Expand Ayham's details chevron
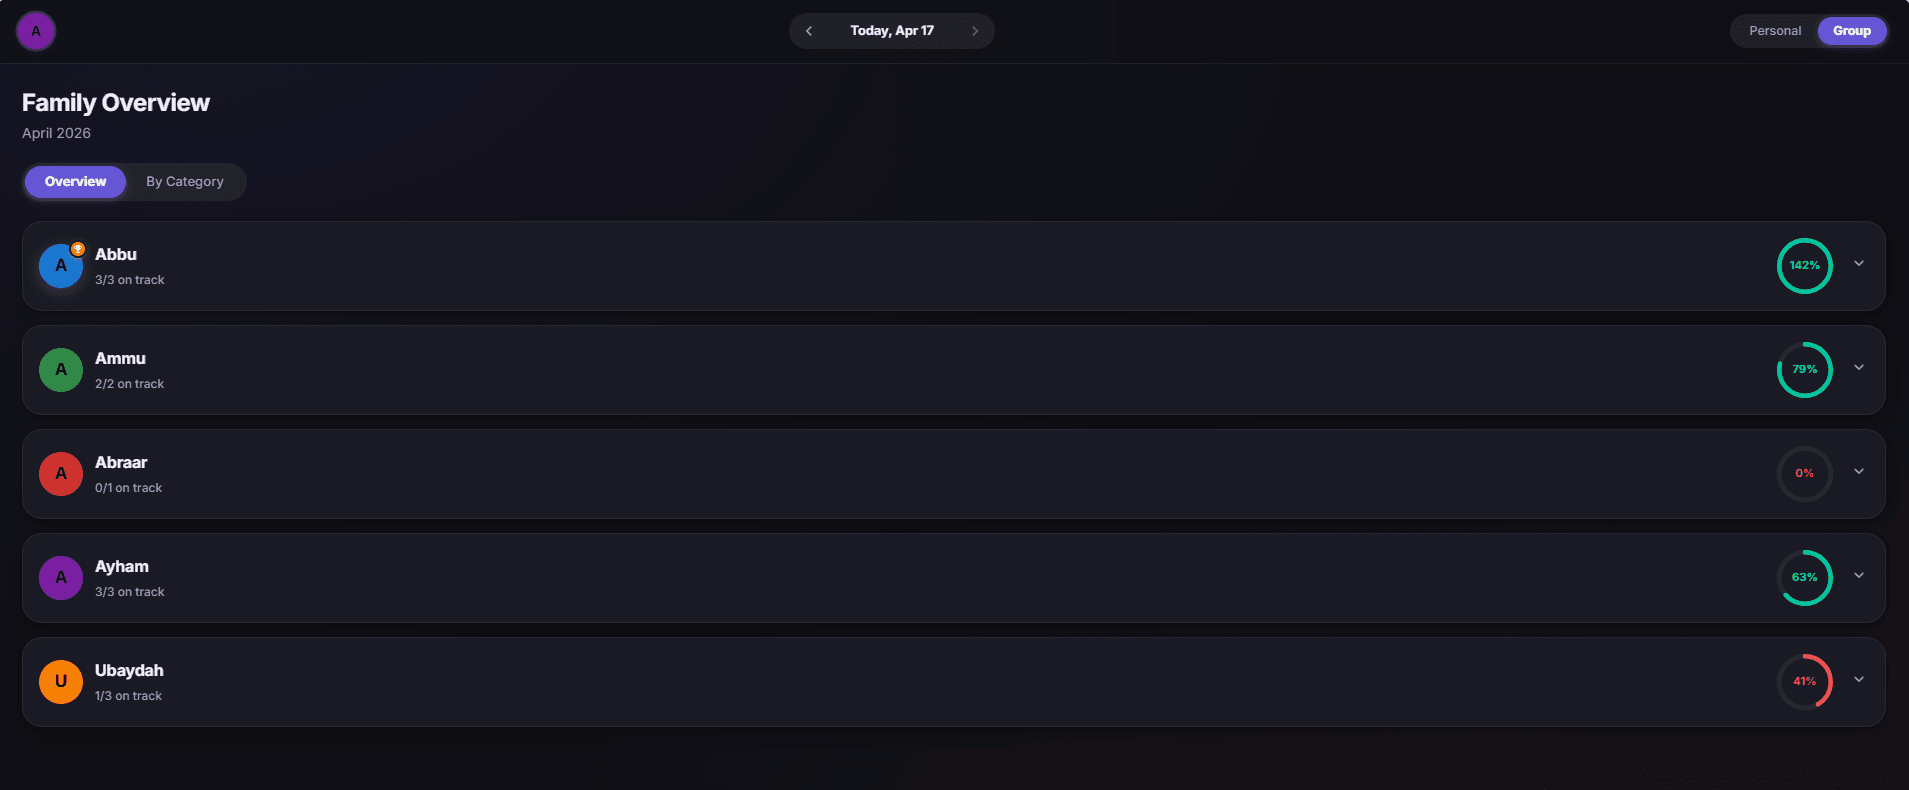Screen dimensions: 1909x790 (1859, 576)
